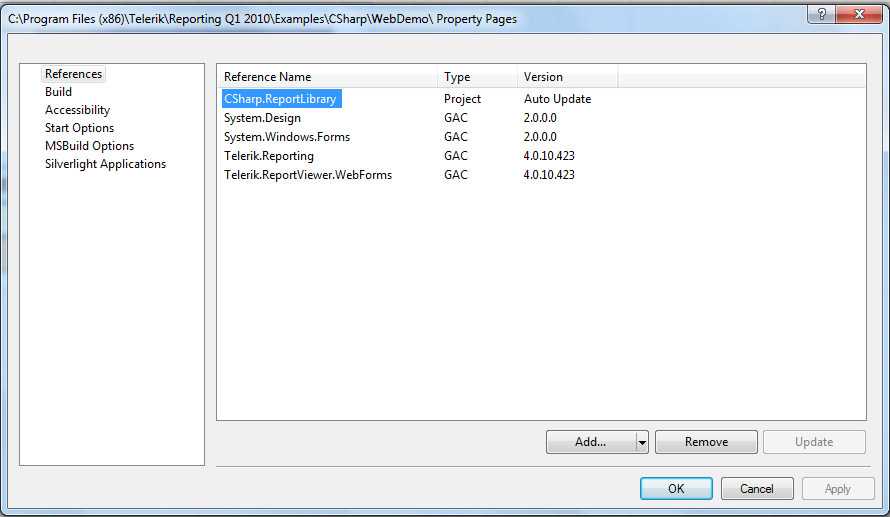The width and height of the screenshot is (890, 517).
Task: Remove the selected reference
Action: click(706, 442)
